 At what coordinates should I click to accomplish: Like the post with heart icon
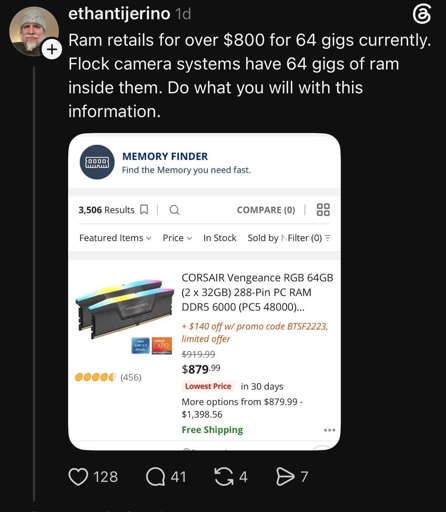(x=78, y=477)
